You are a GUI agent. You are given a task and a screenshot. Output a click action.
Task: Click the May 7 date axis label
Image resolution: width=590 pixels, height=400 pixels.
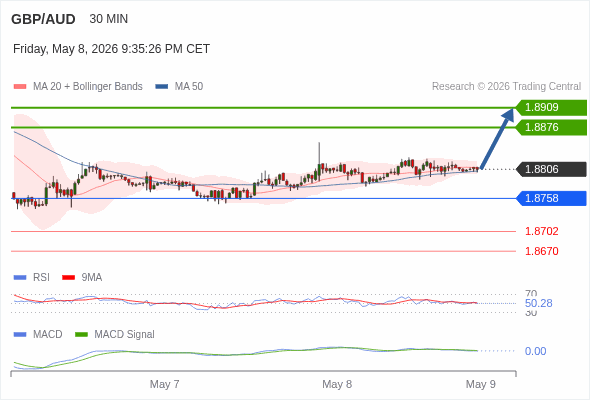164,384
